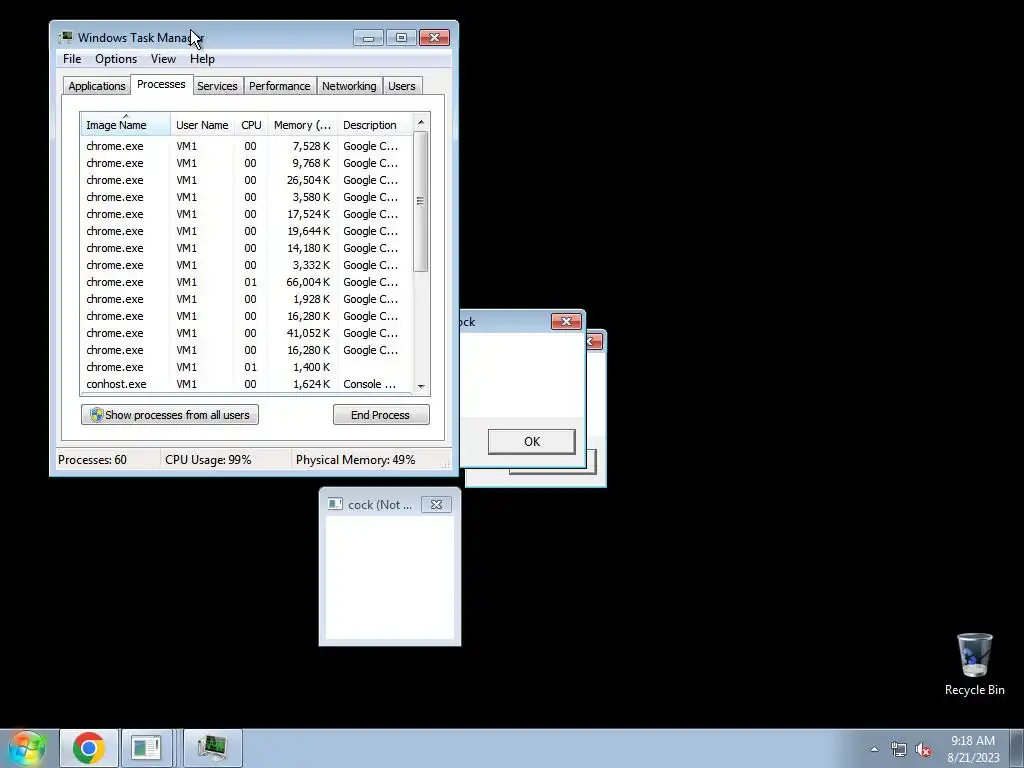Select chrome.exe using 41,052 K memory
The image size is (1024, 768).
click(247, 333)
